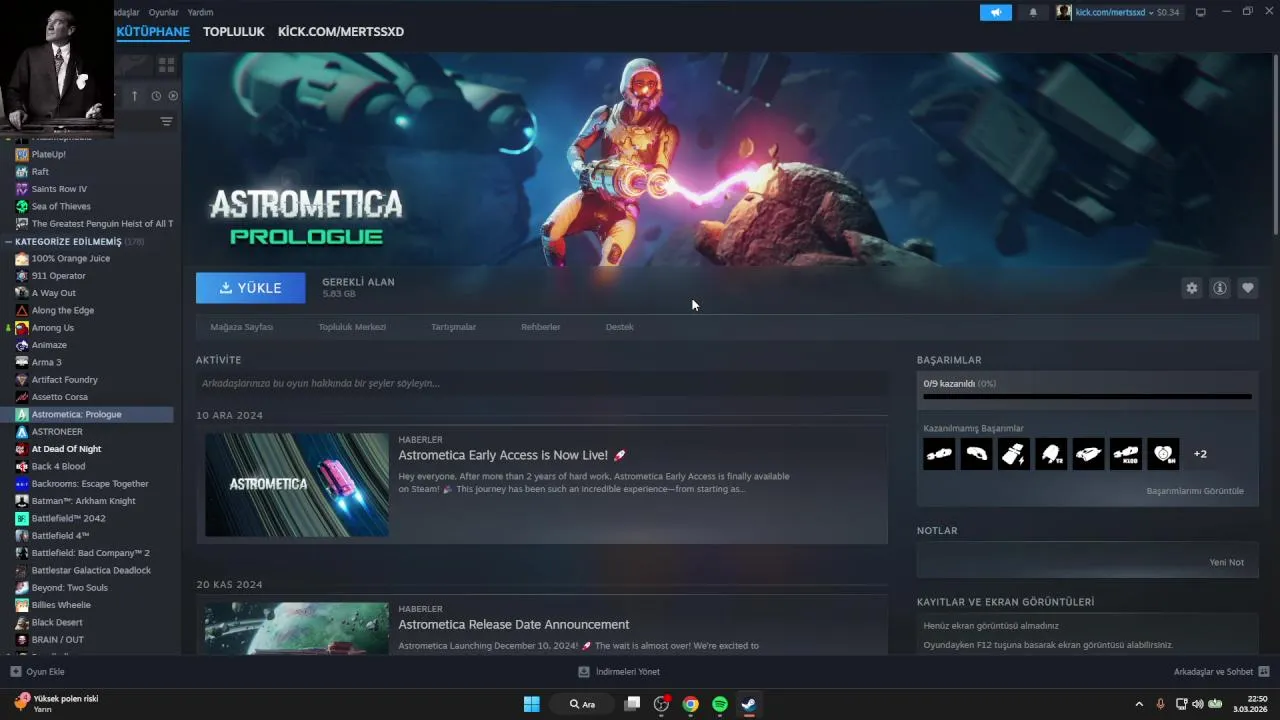
Task: Open Arkadaşlar ve Sohbet panel
Action: click(1221, 672)
